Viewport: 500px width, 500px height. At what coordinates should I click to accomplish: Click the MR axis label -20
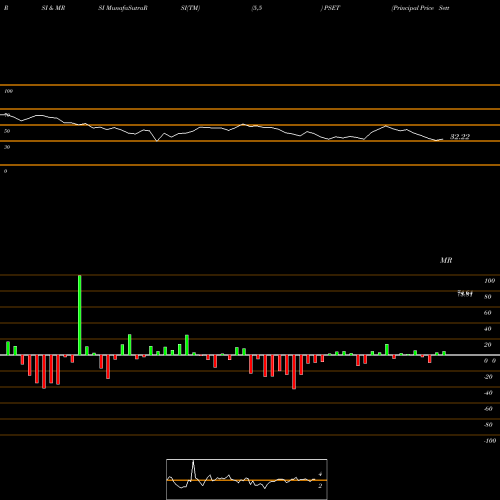click(x=488, y=377)
